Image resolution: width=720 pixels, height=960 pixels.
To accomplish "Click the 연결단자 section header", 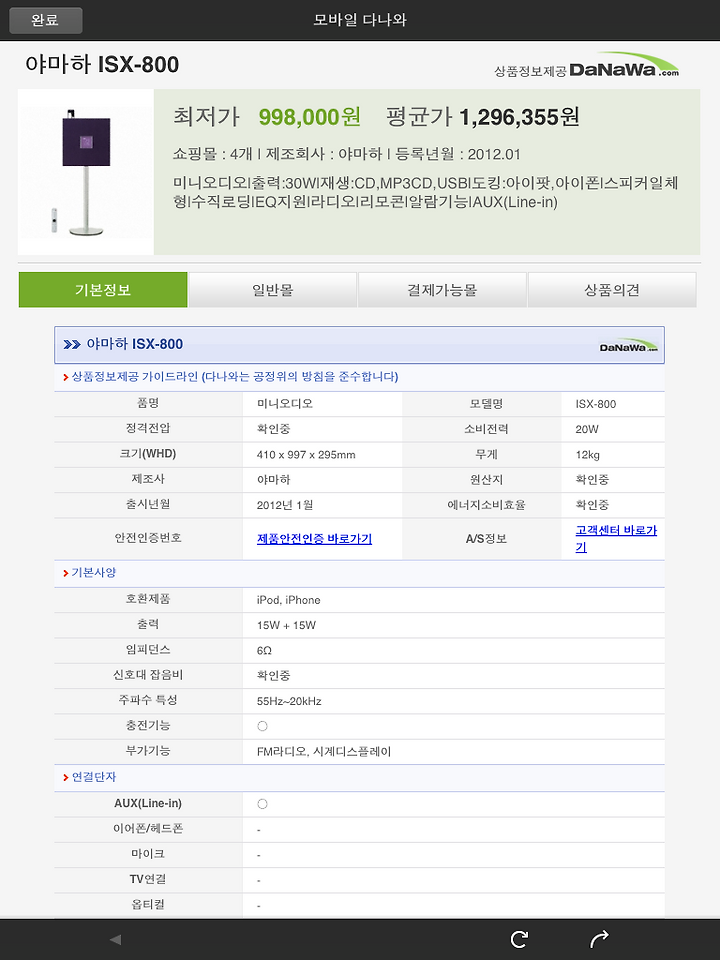I will [93, 777].
